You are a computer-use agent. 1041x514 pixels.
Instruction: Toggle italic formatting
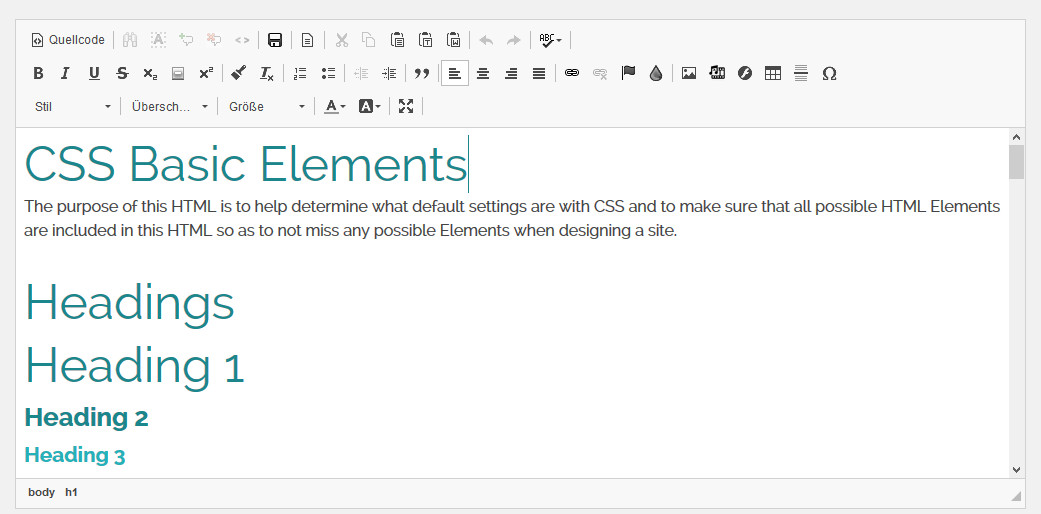[66, 73]
